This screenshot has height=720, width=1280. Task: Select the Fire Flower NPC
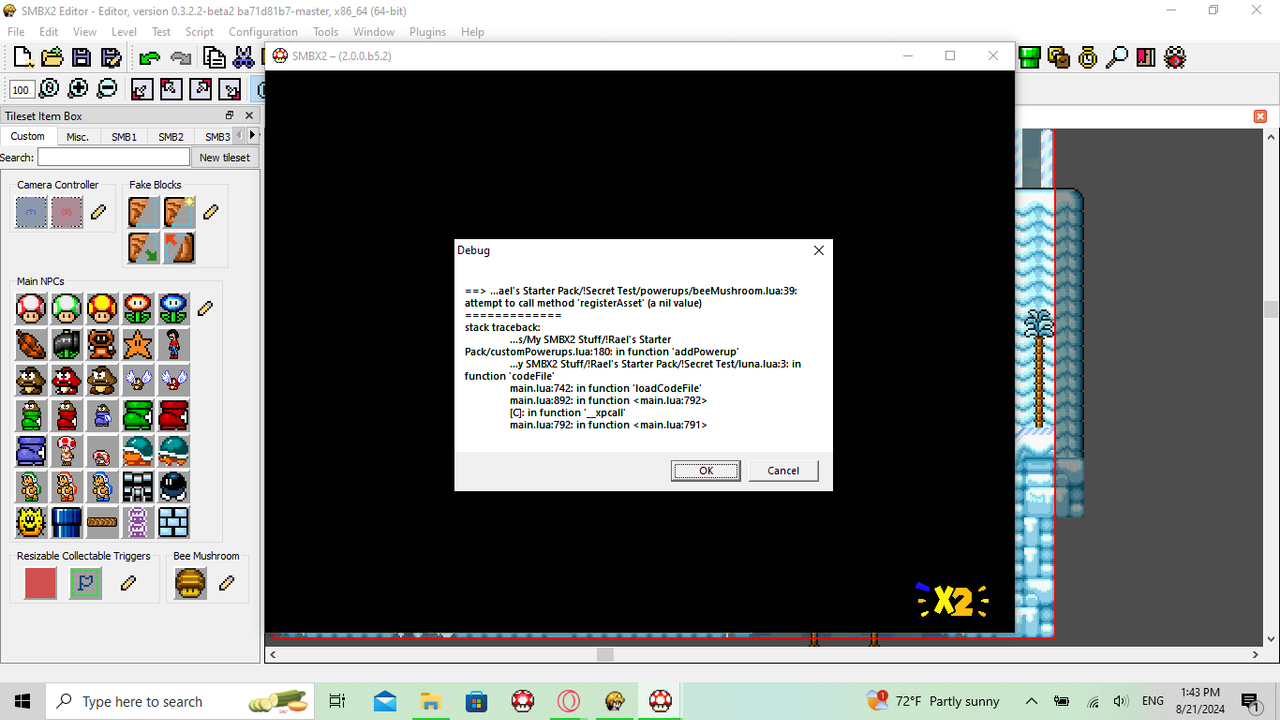pos(137,308)
